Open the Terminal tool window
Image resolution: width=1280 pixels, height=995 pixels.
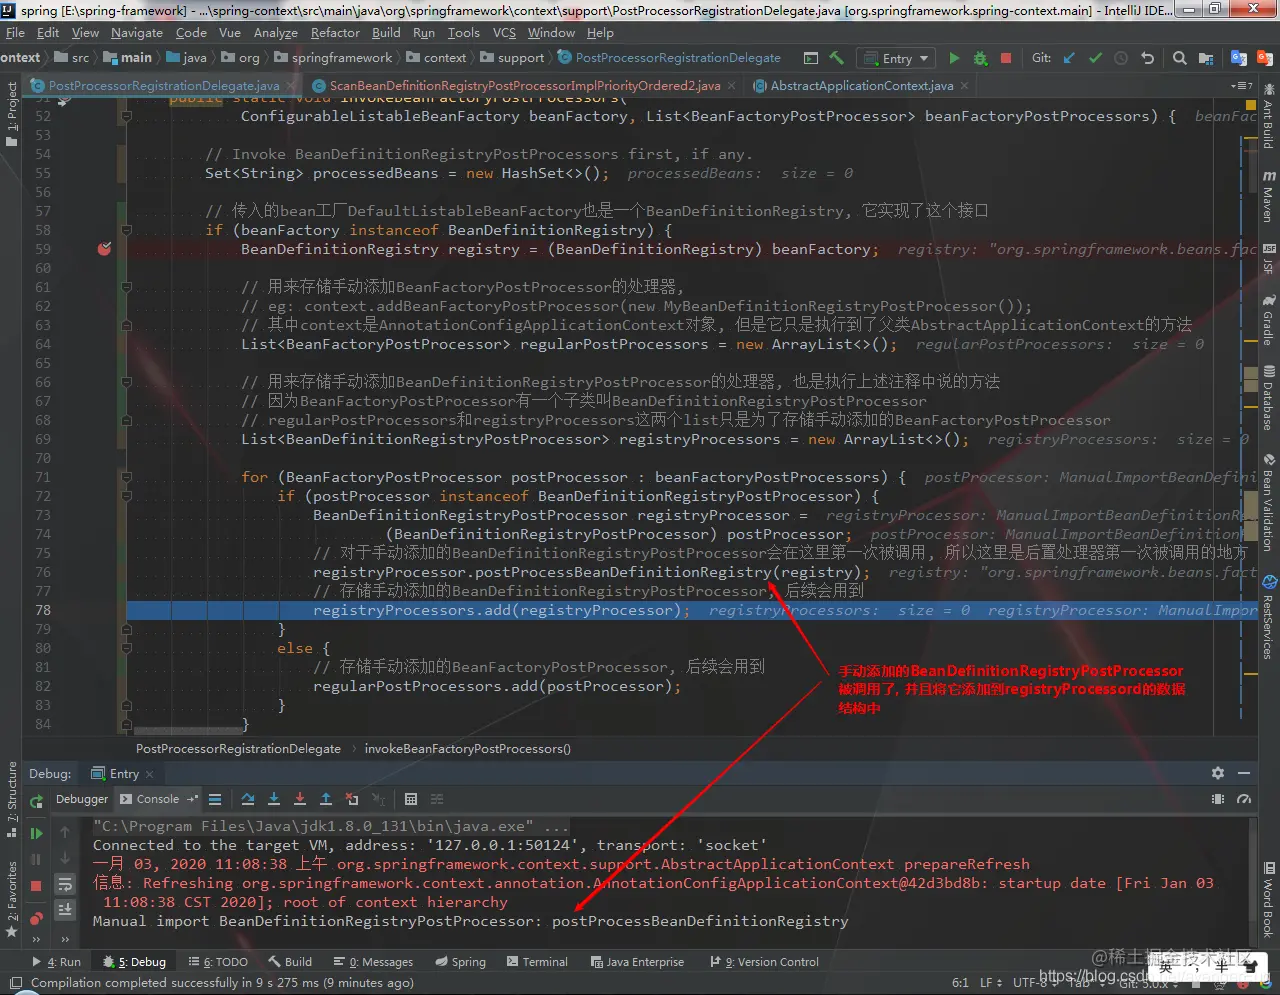click(537, 962)
